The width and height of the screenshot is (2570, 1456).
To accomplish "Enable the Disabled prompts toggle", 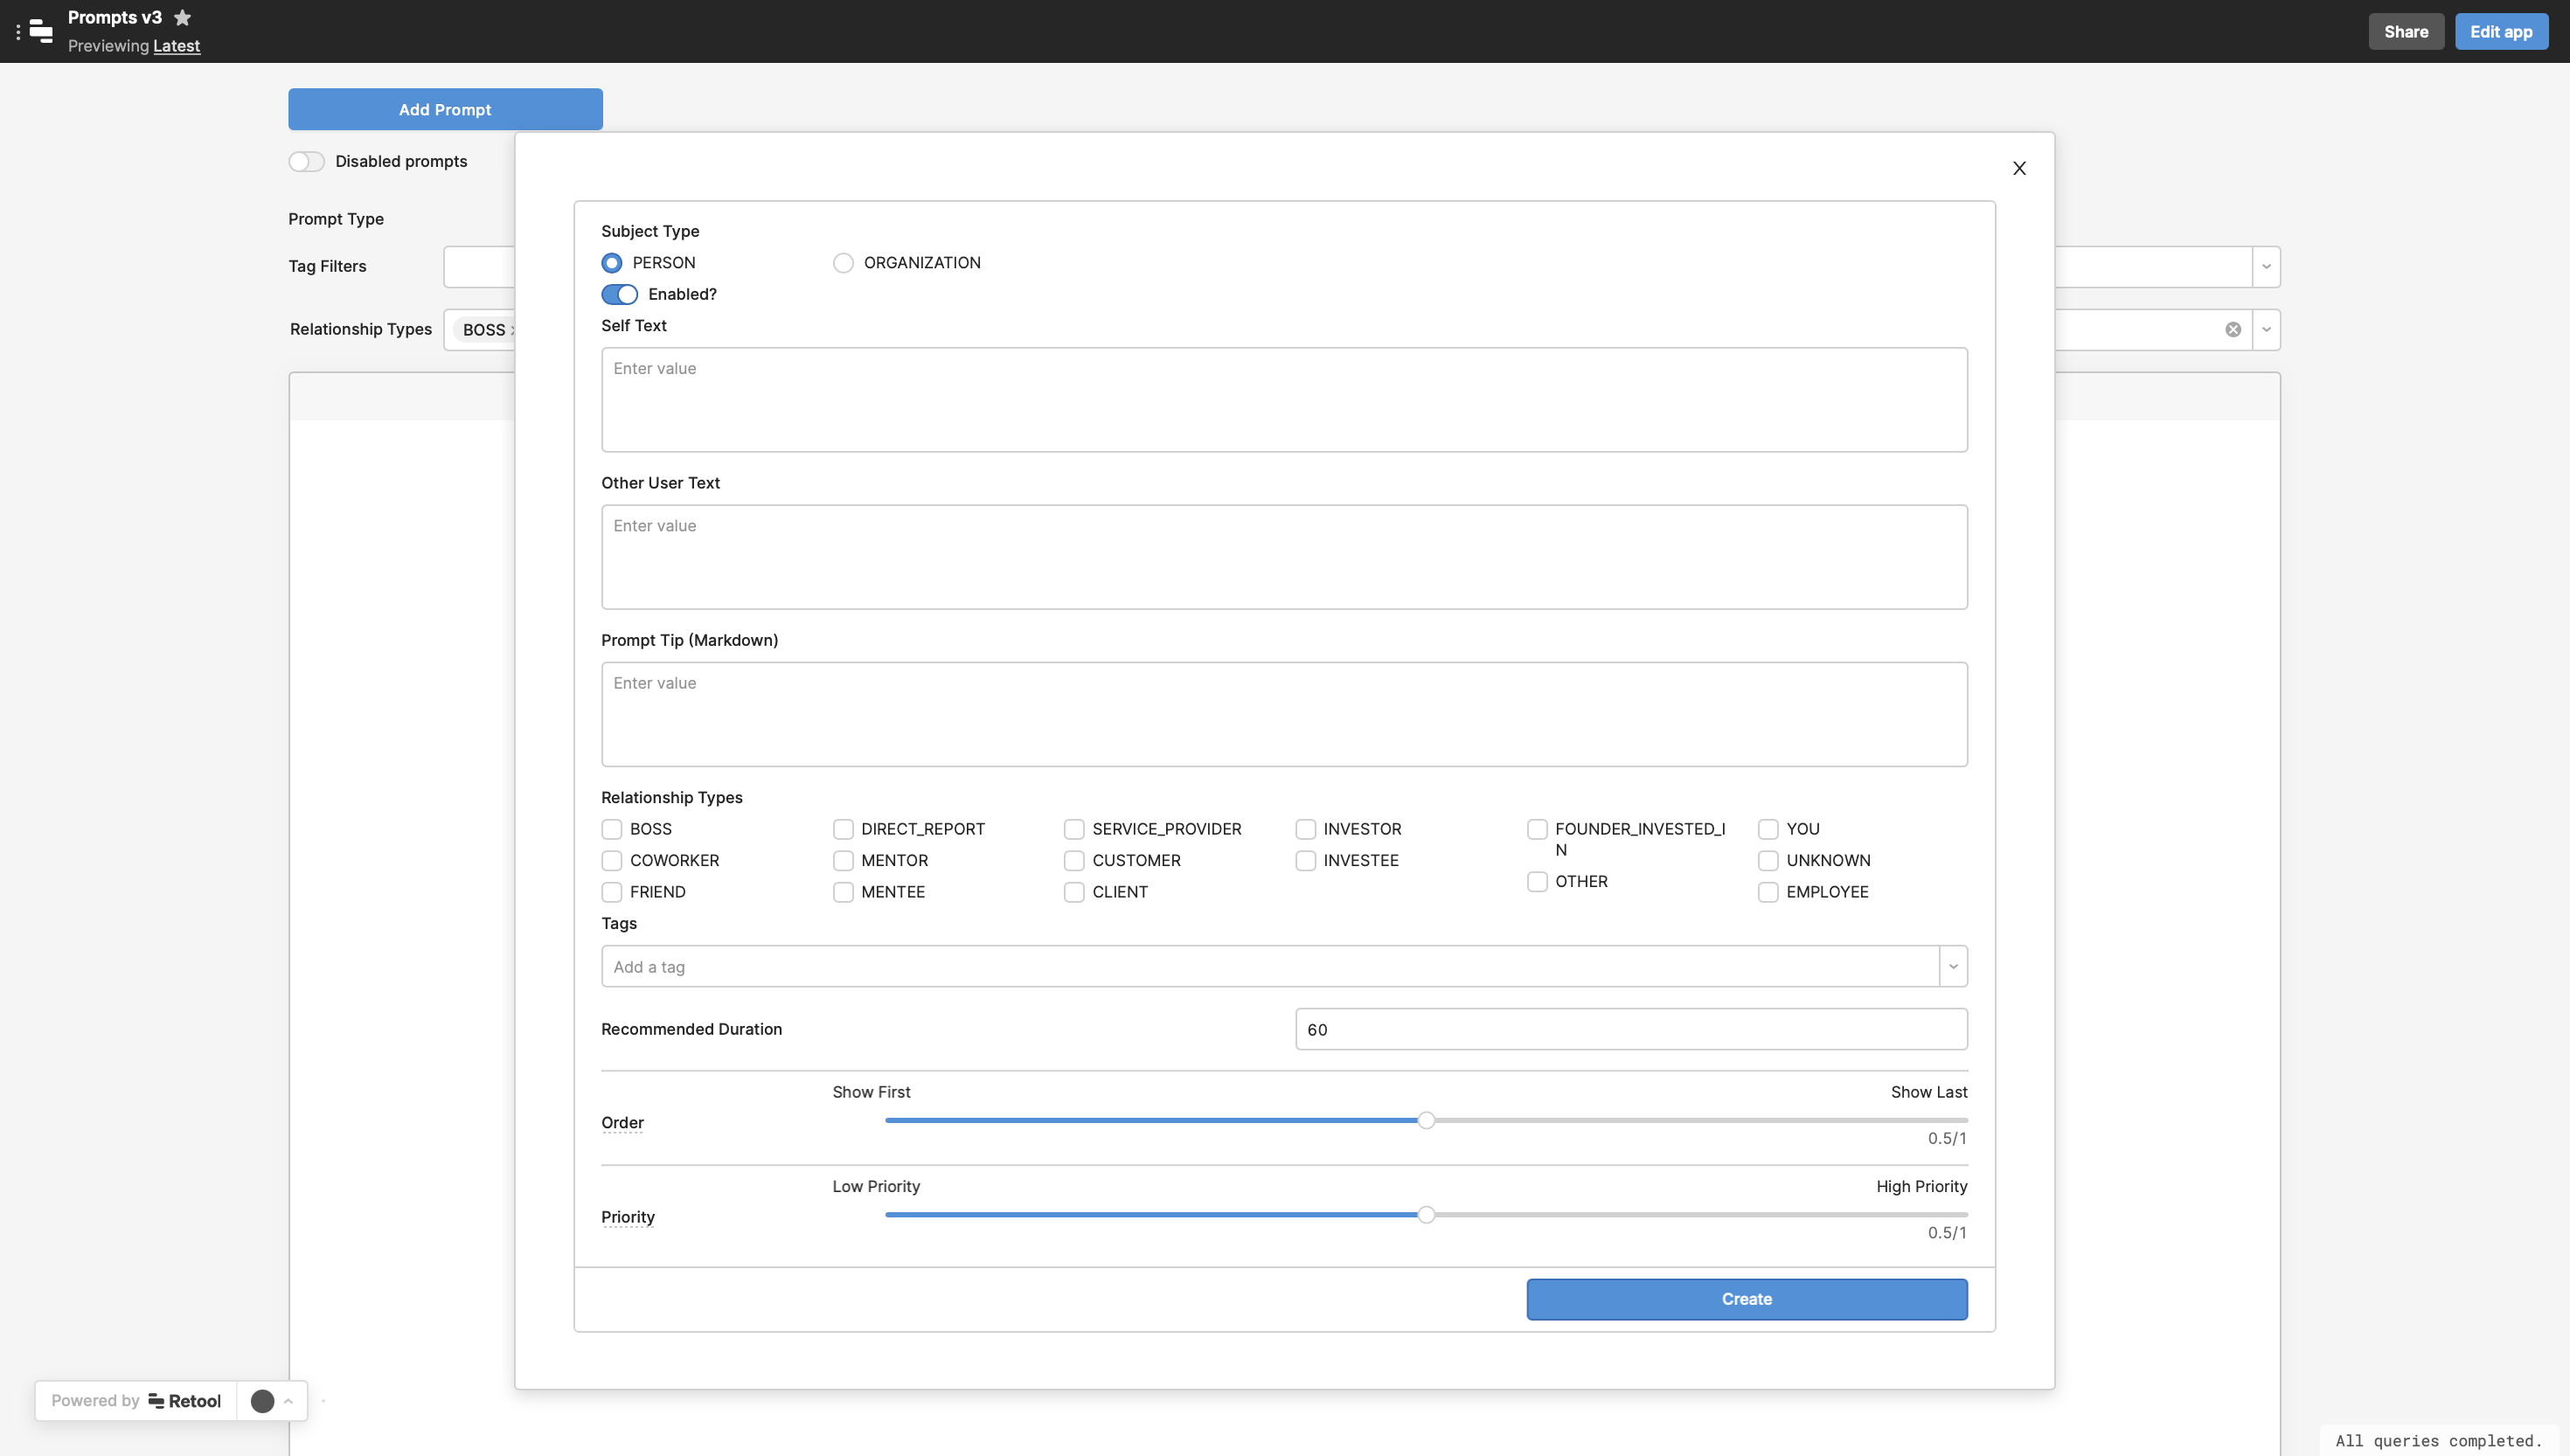I will (x=306, y=162).
